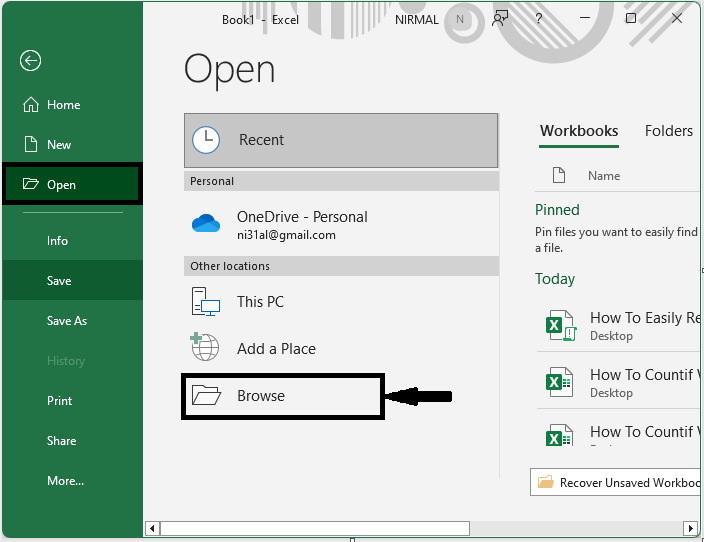
Task: Click ni31al@gmail.com account text
Action: [286, 235]
